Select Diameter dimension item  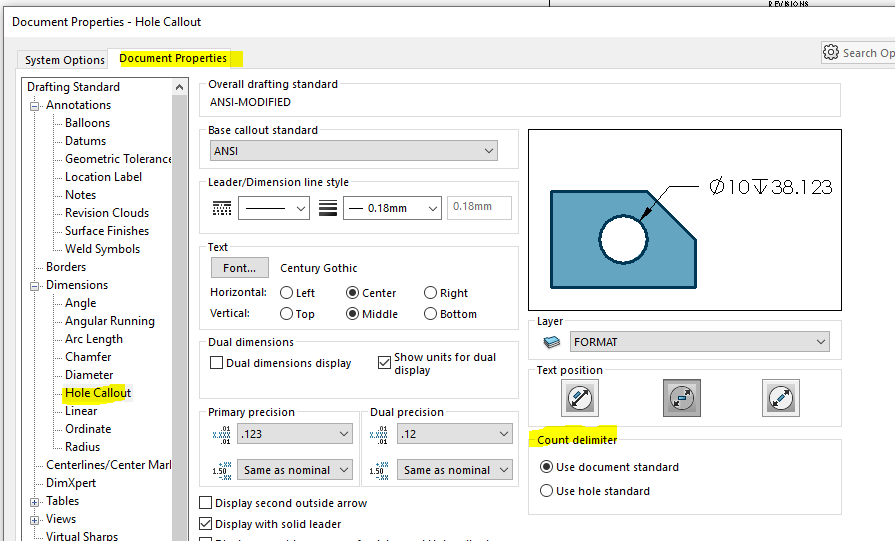click(x=89, y=375)
